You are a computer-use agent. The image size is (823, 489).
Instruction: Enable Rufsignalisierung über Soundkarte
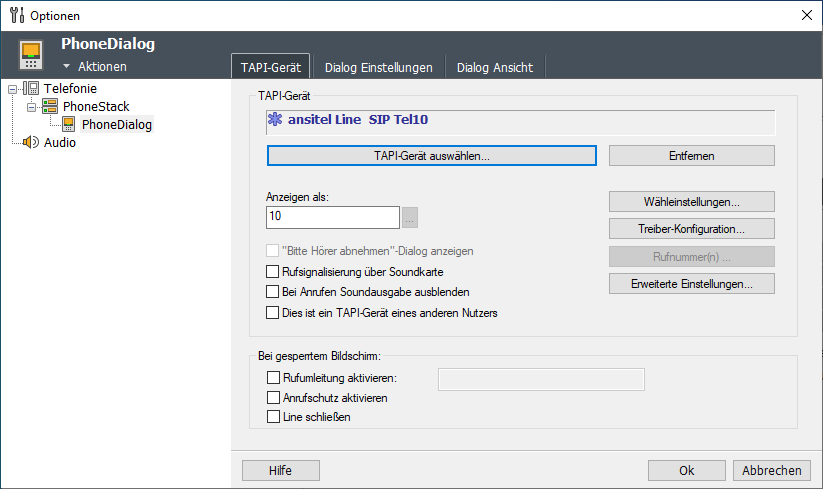tap(272, 271)
